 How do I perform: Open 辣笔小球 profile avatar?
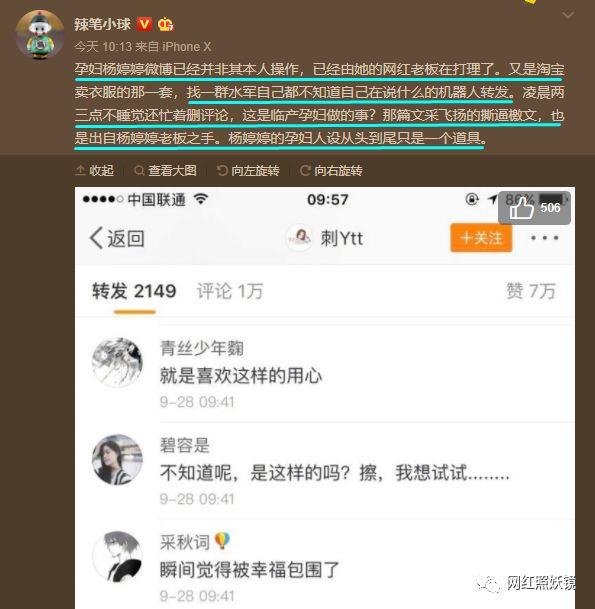coord(40,35)
